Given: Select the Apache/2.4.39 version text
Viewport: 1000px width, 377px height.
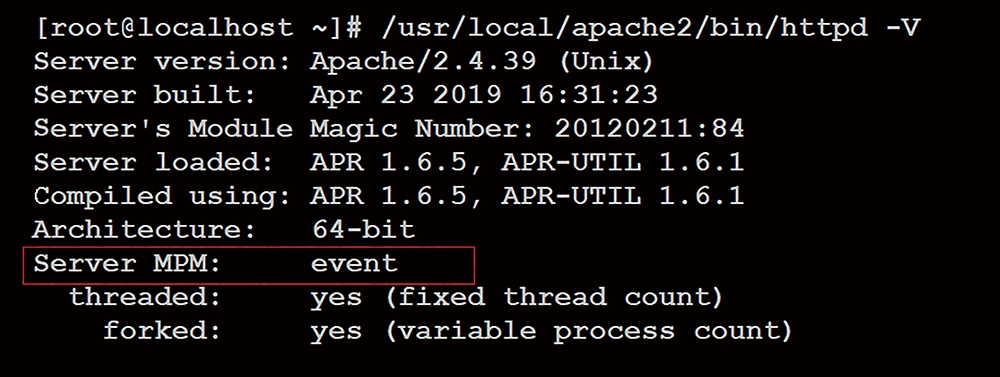Looking at the screenshot, I should (423, 62).
